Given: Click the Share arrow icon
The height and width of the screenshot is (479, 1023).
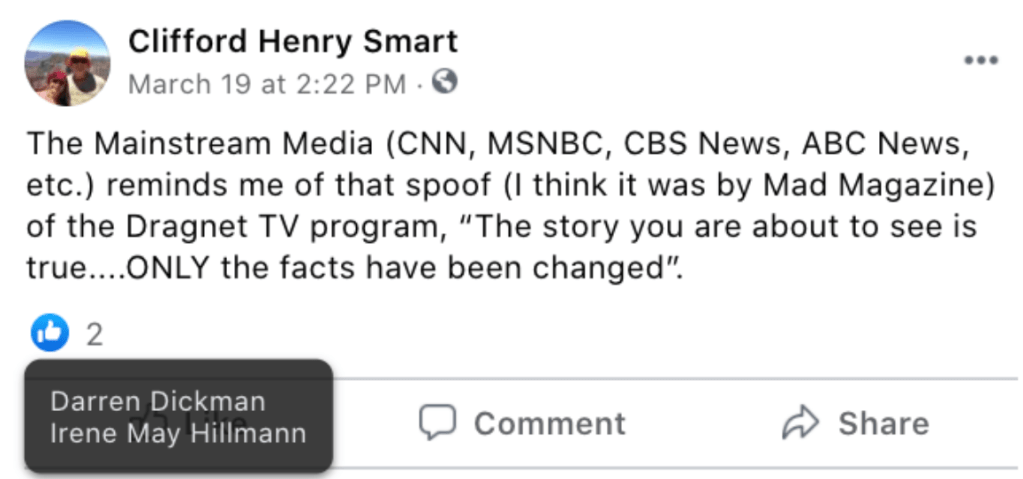Looking at the screenshot, I should [800, 422].
